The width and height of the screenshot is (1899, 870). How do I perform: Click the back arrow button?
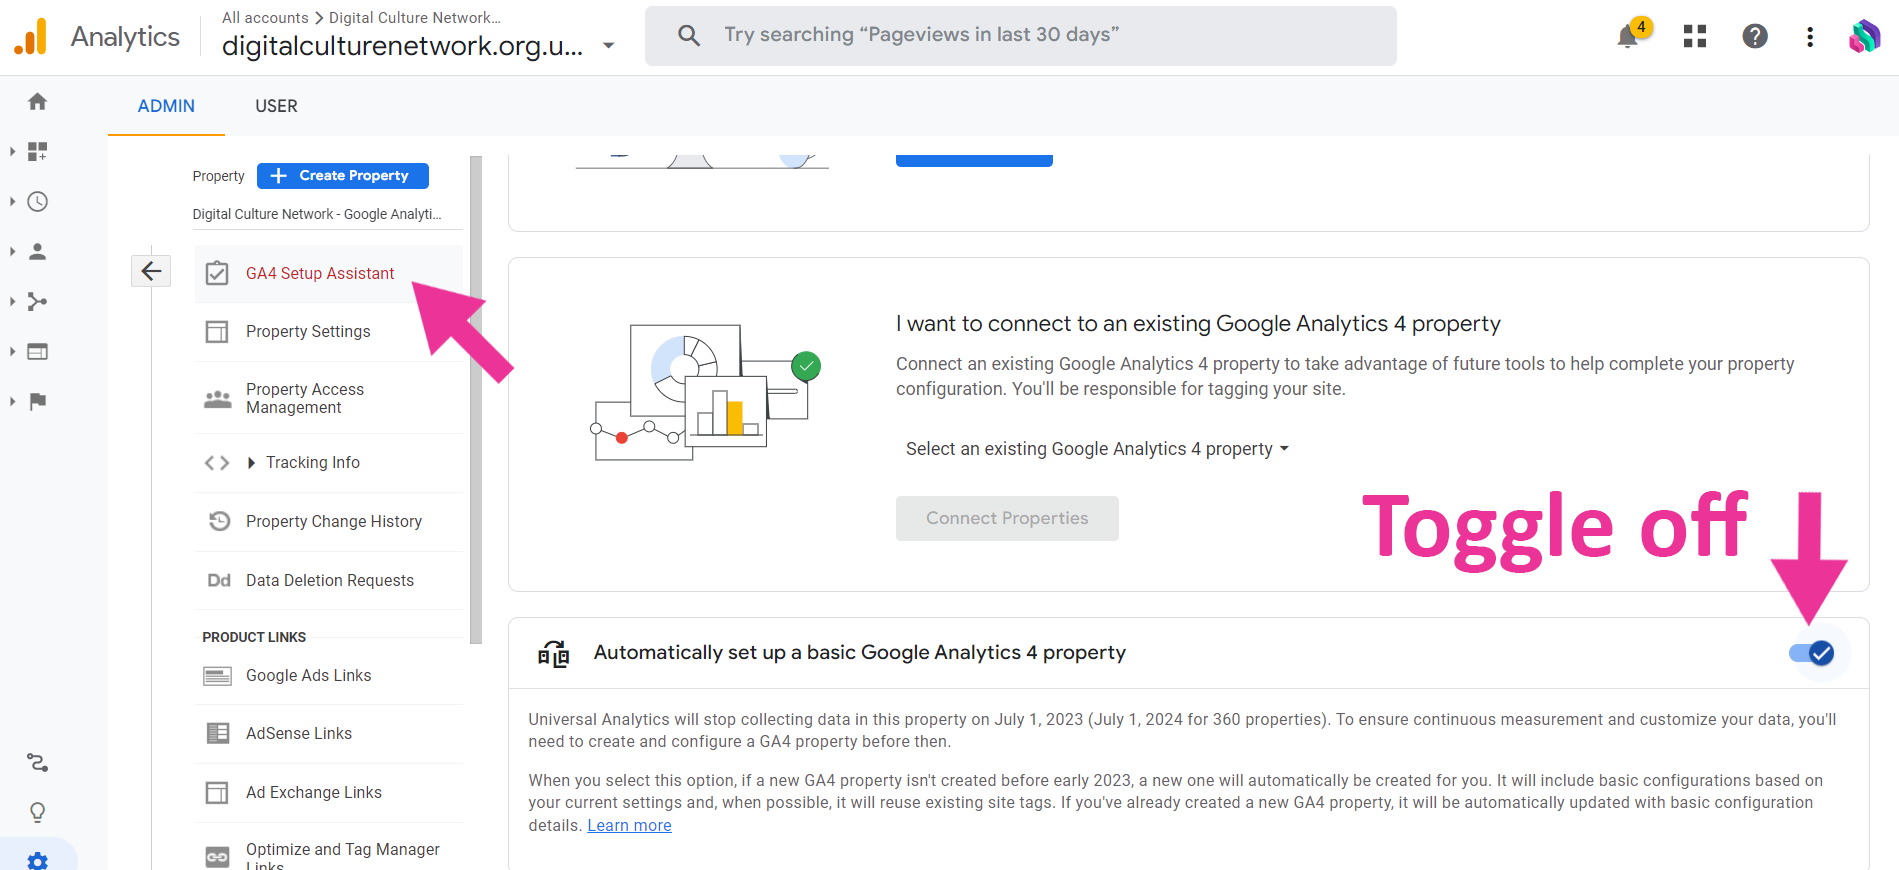click(x=151, y=271)
